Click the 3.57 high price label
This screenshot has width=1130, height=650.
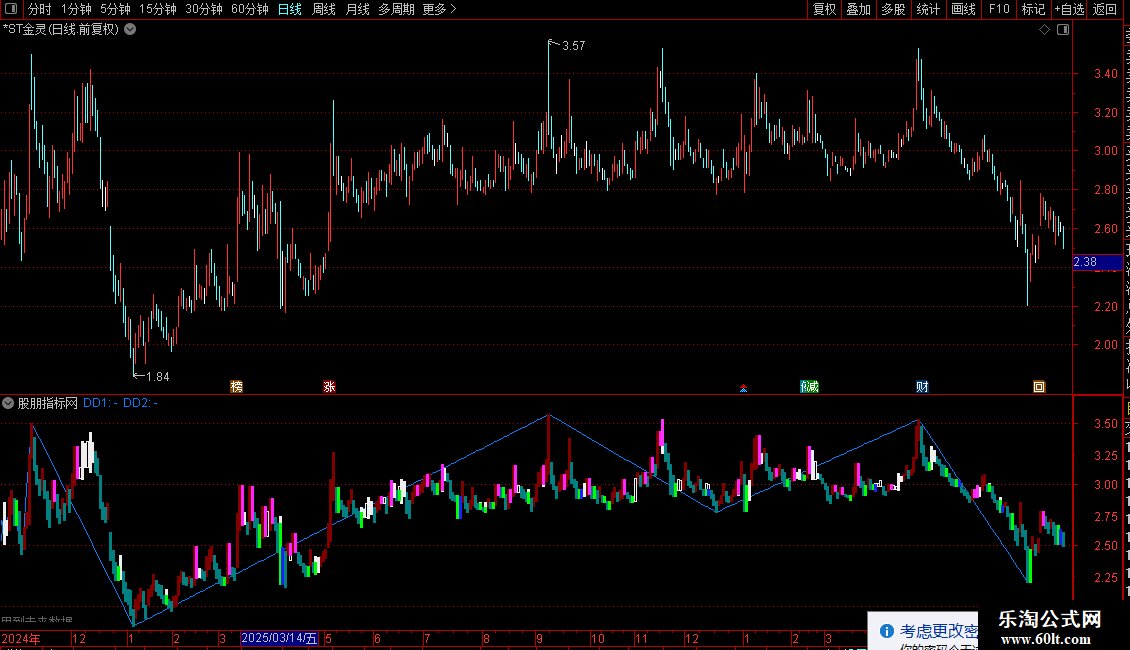tap(574, 45)
